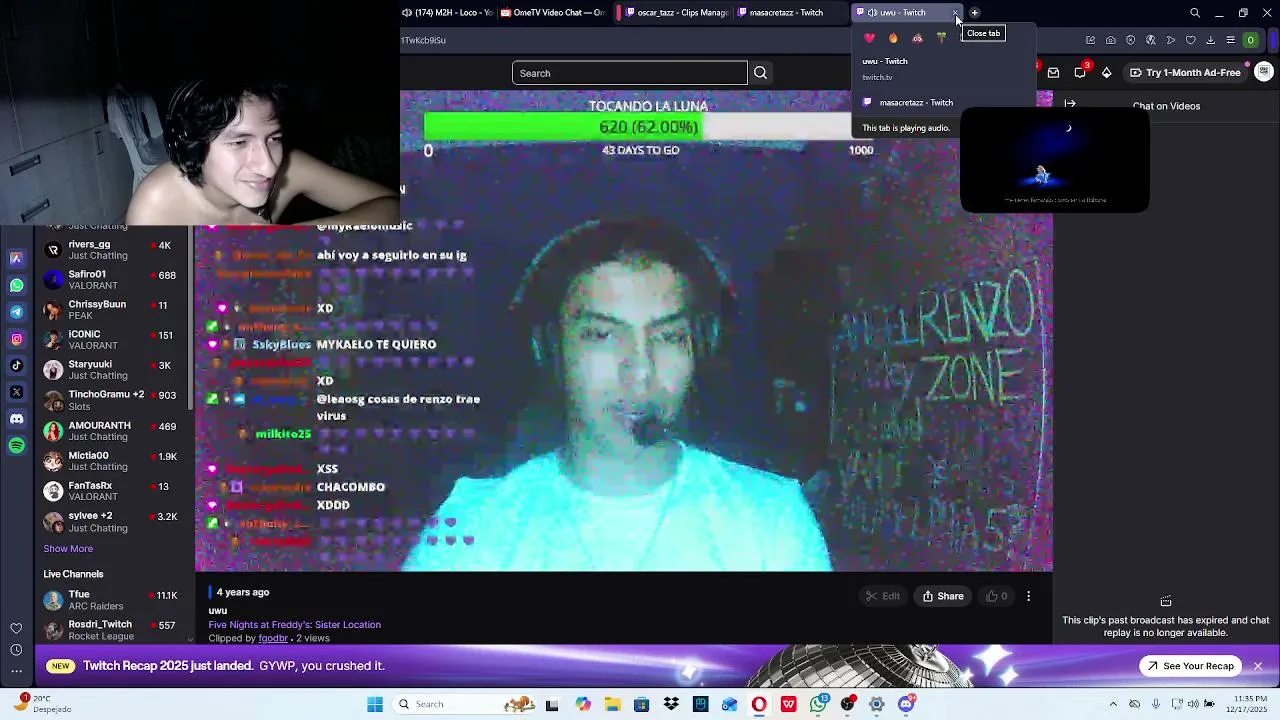
Task: Open TikTok in the Opera sidebar
Action: (17, 366)
